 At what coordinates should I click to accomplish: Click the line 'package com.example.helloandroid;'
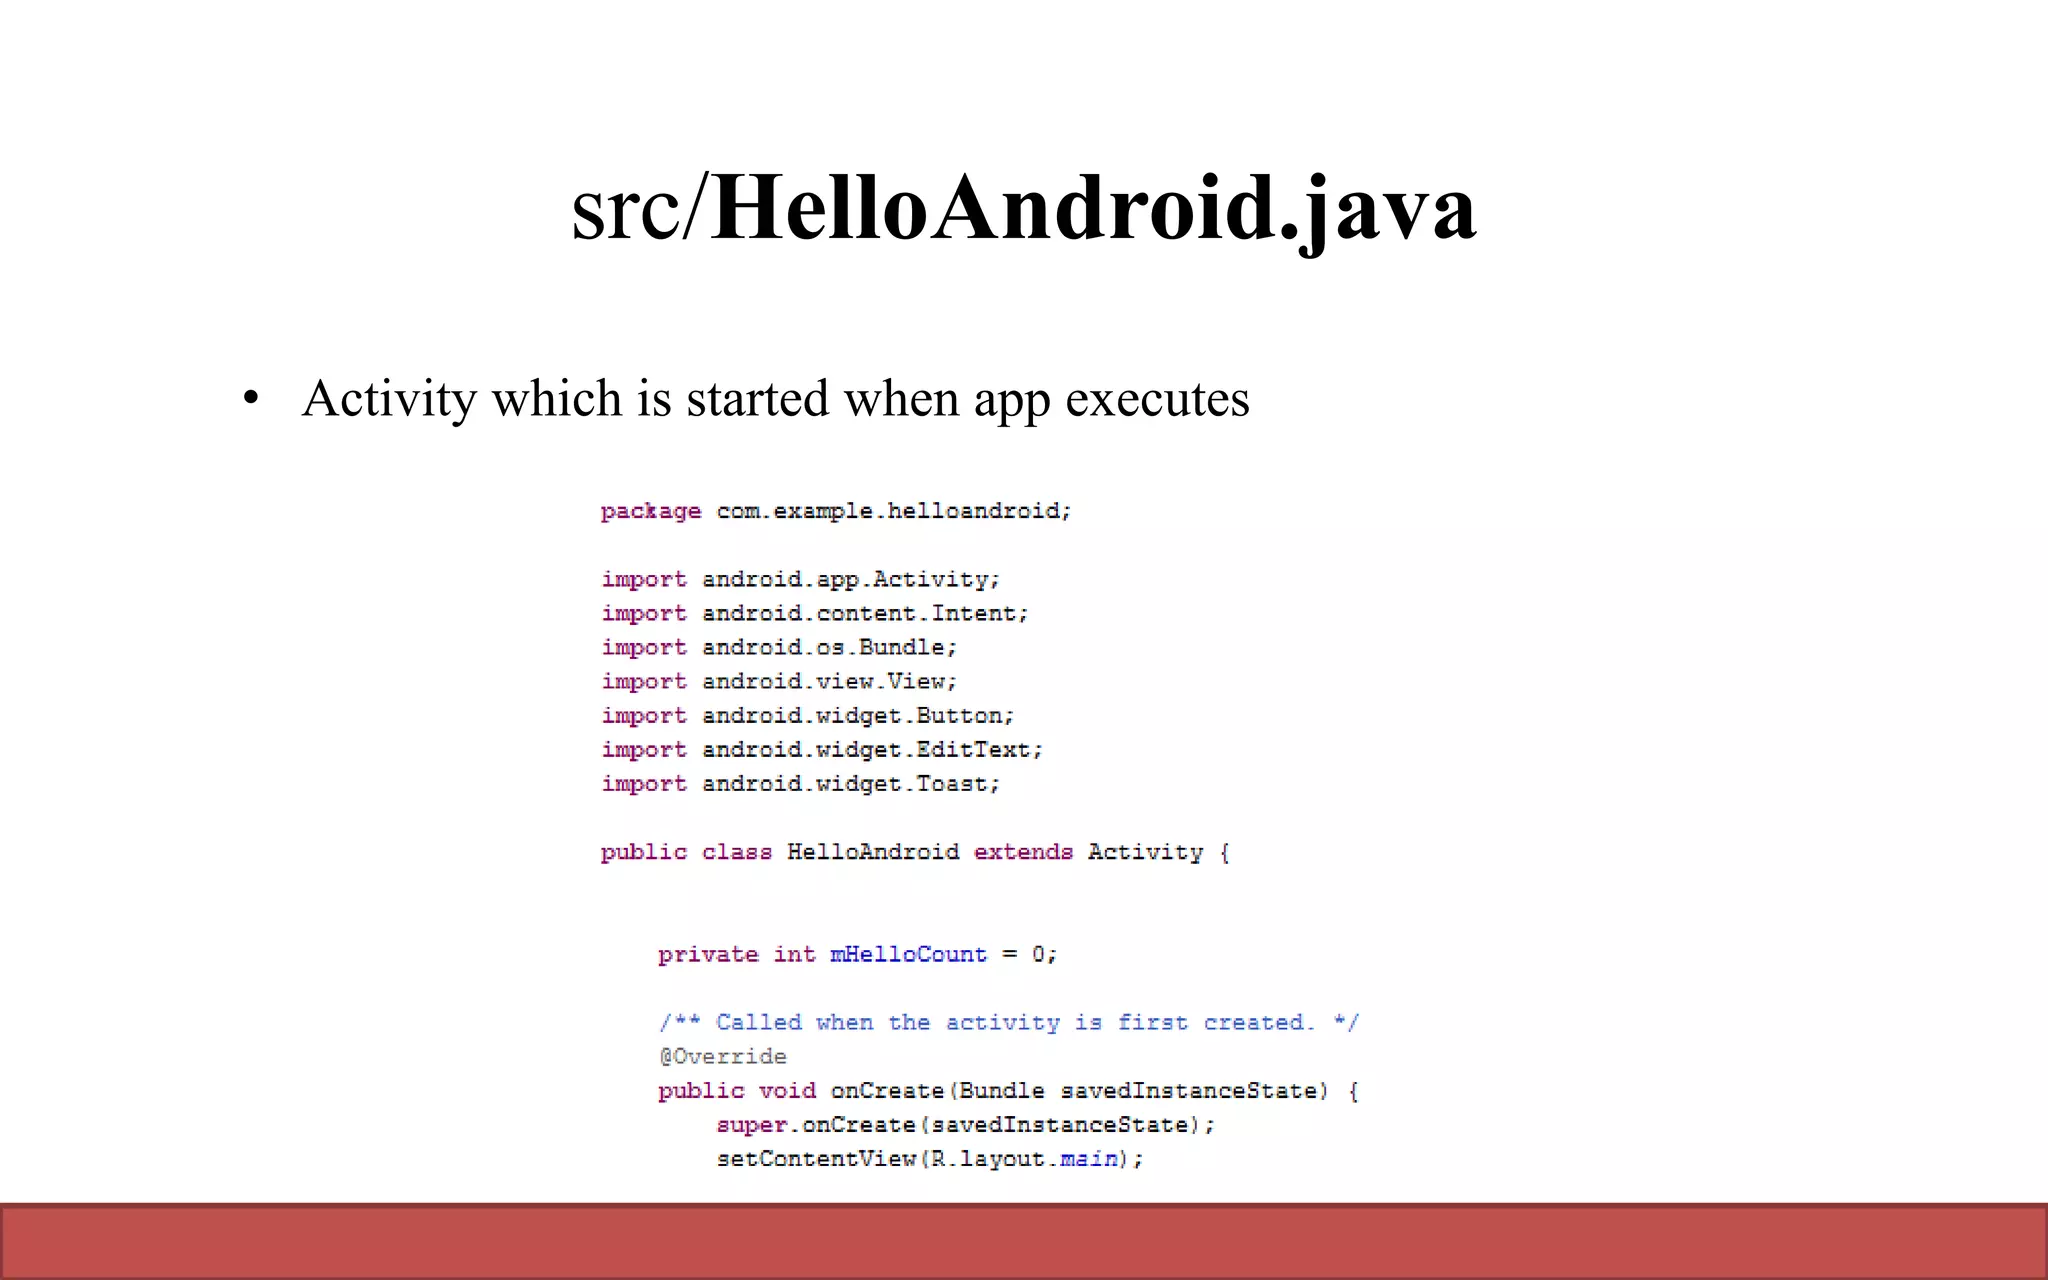point(836,511)
